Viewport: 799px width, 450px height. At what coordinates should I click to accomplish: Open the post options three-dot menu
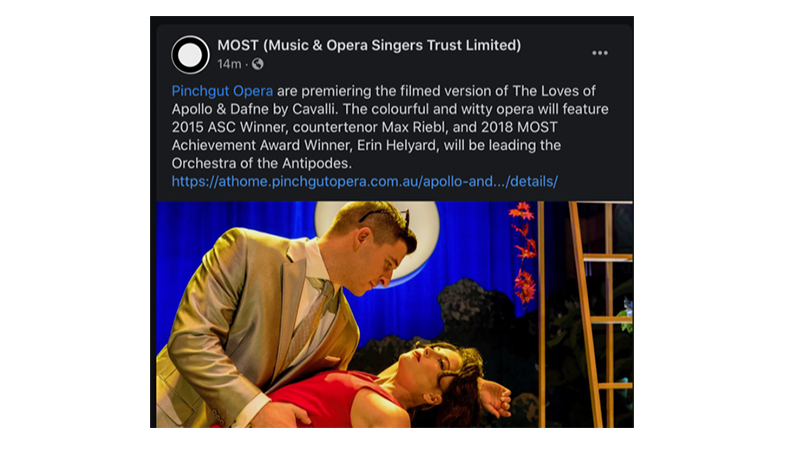(600, 53)
